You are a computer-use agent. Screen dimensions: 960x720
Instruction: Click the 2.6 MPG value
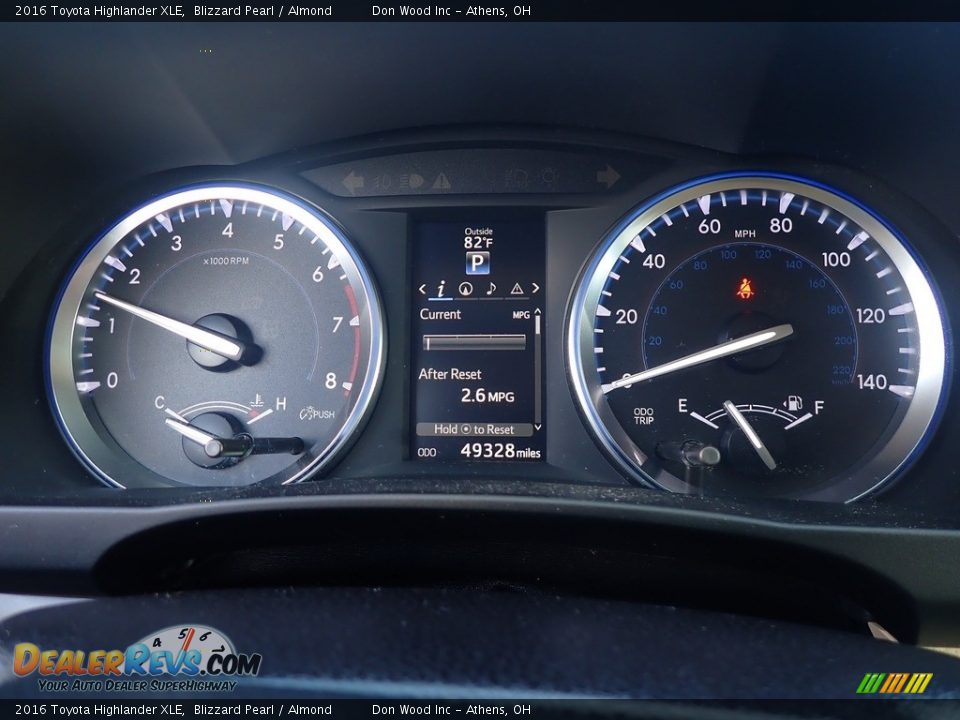[487, 396]
